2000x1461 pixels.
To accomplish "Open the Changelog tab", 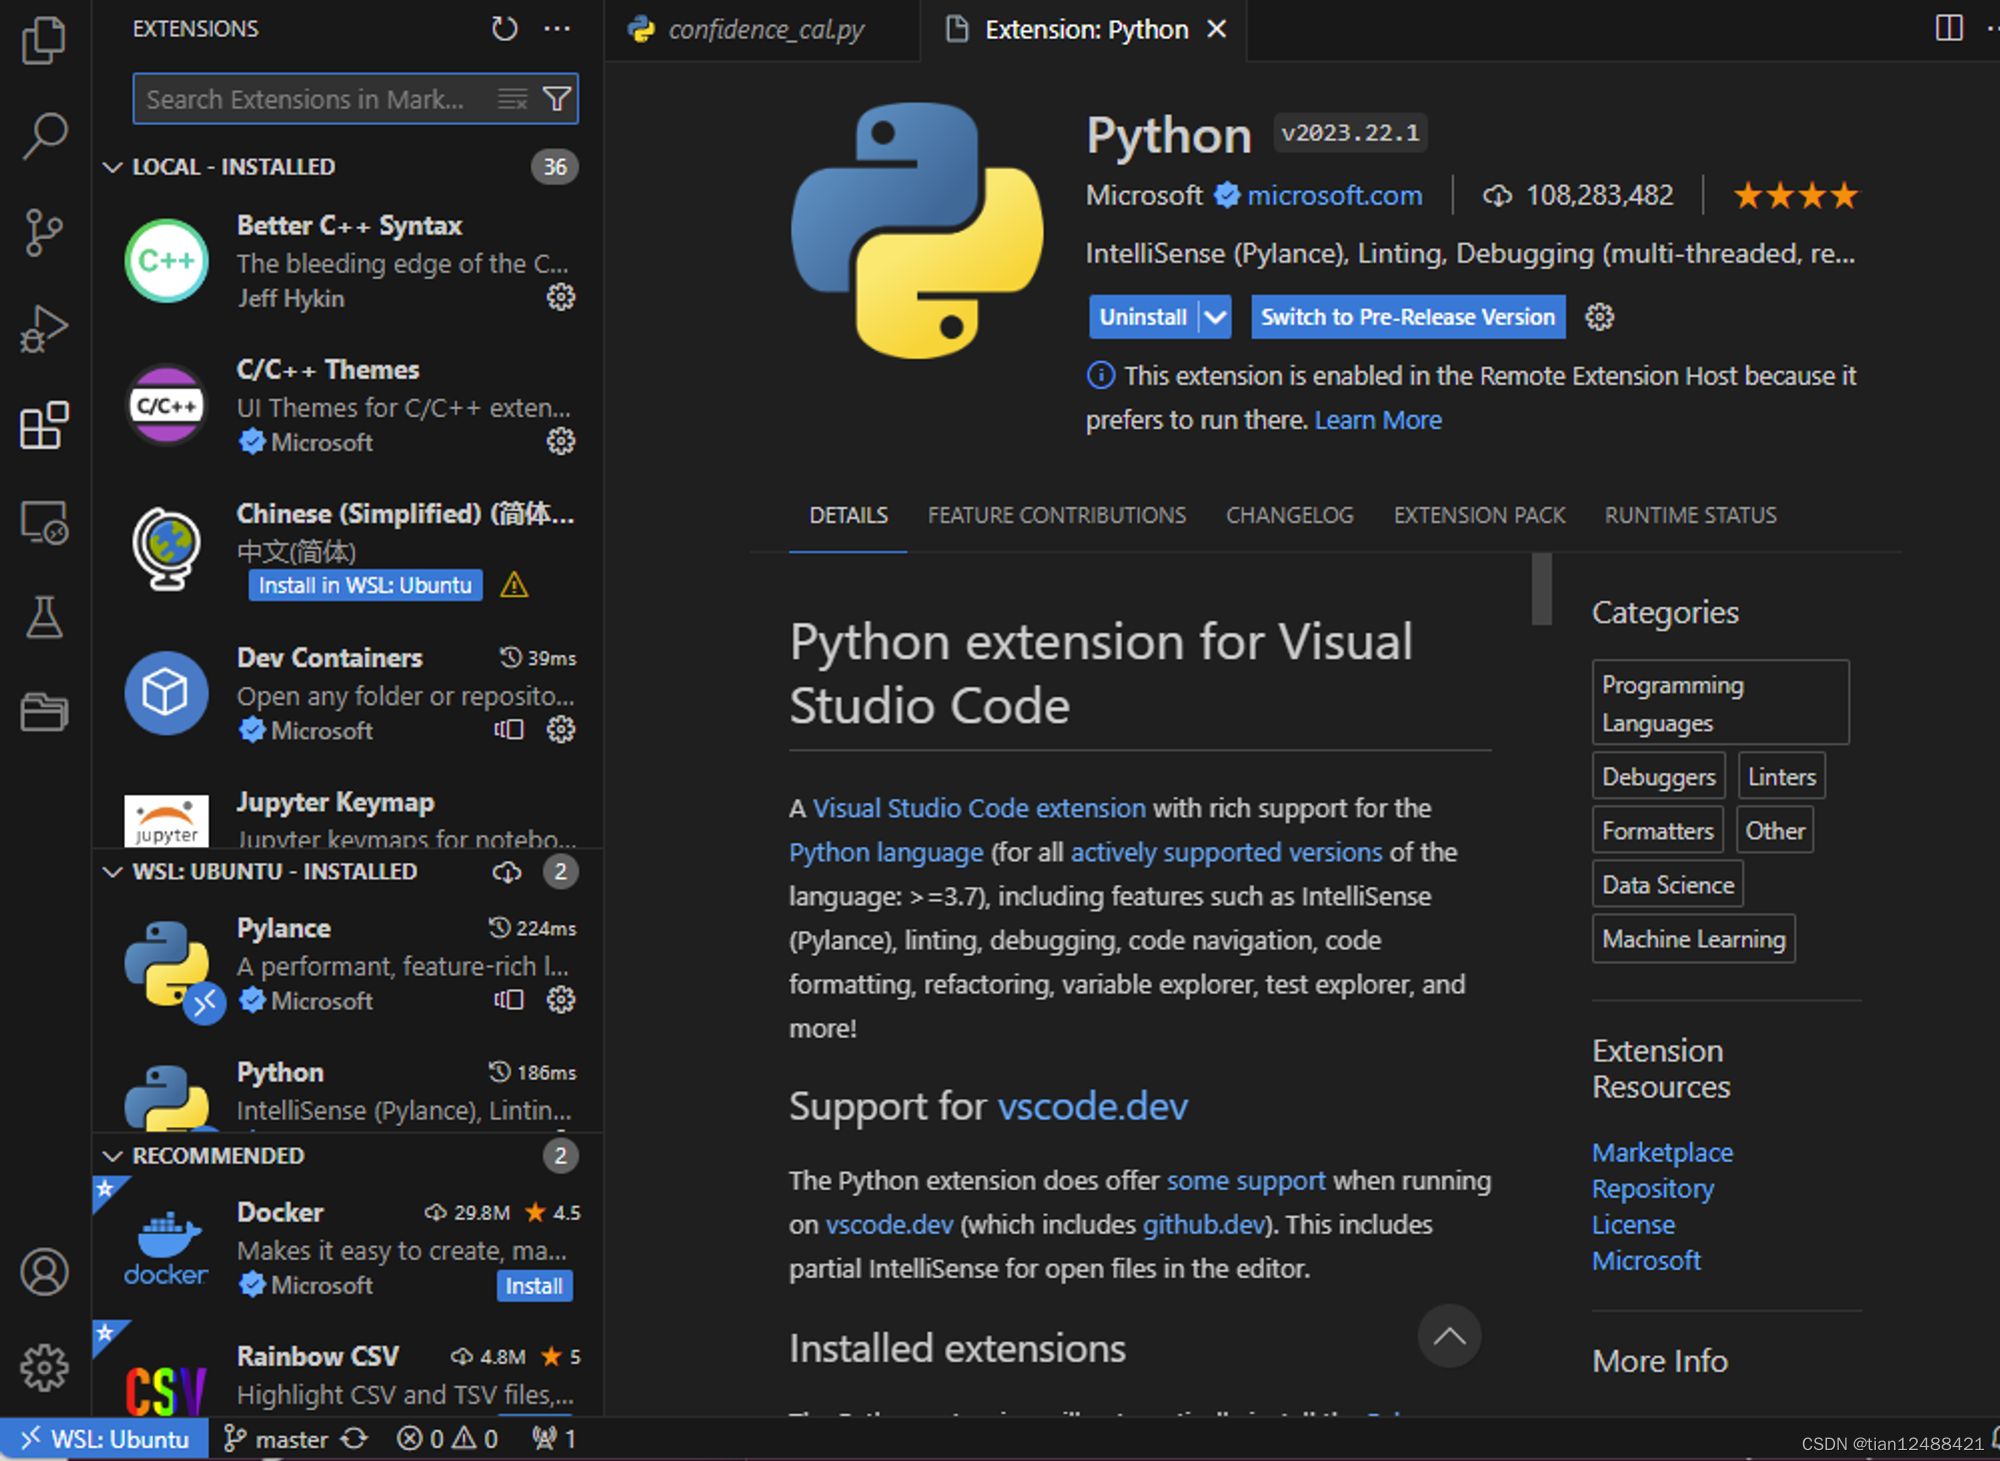I will tap(1289, 516).
